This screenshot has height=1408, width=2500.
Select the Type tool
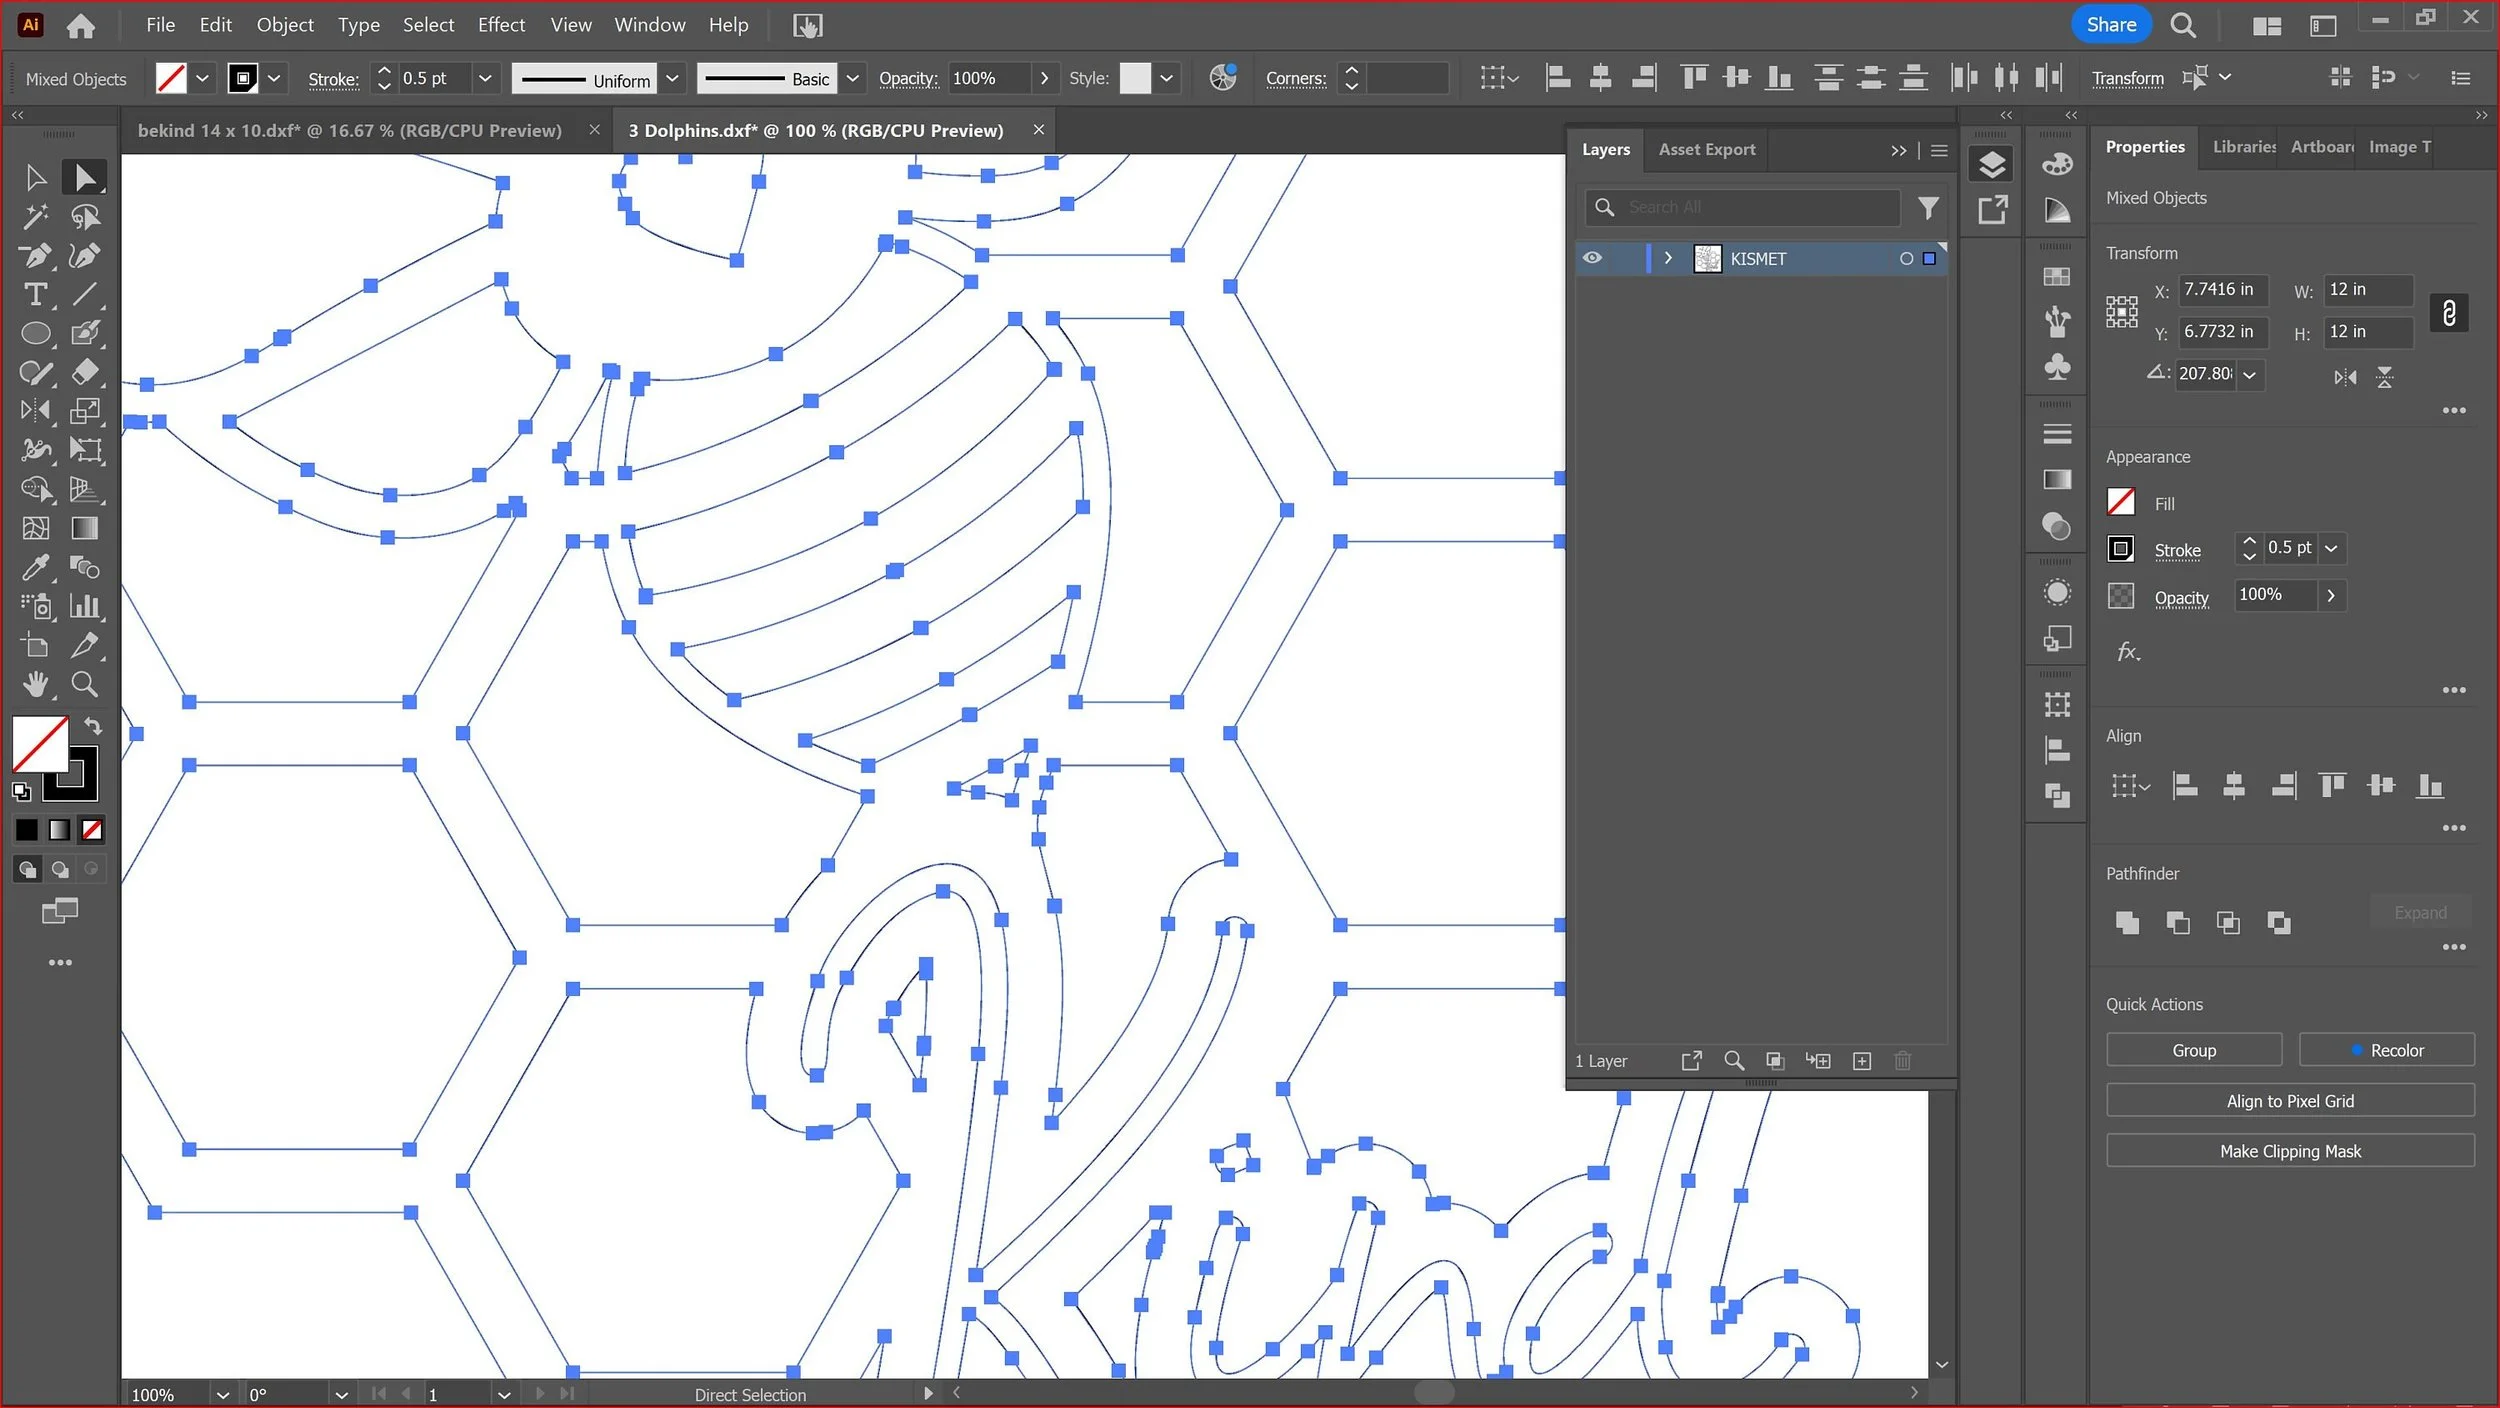point(35,295)
